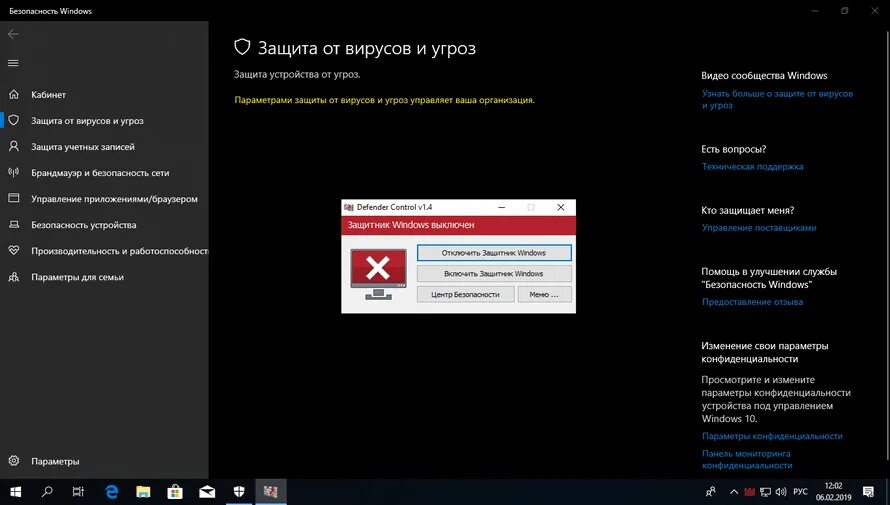Open File Explorer from the taskbar

tap(143, 492)
